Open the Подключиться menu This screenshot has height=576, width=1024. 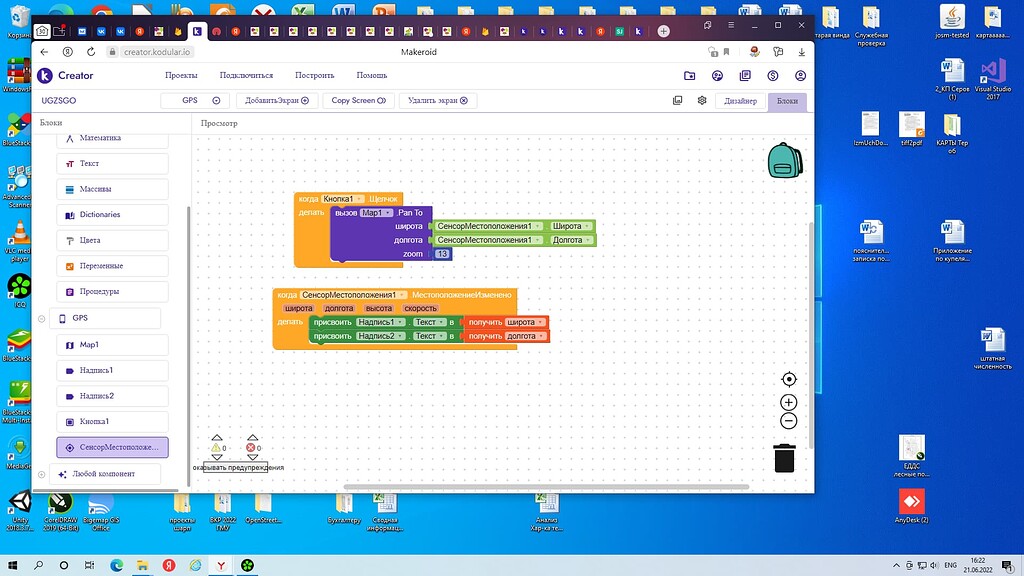coord(246,76)
